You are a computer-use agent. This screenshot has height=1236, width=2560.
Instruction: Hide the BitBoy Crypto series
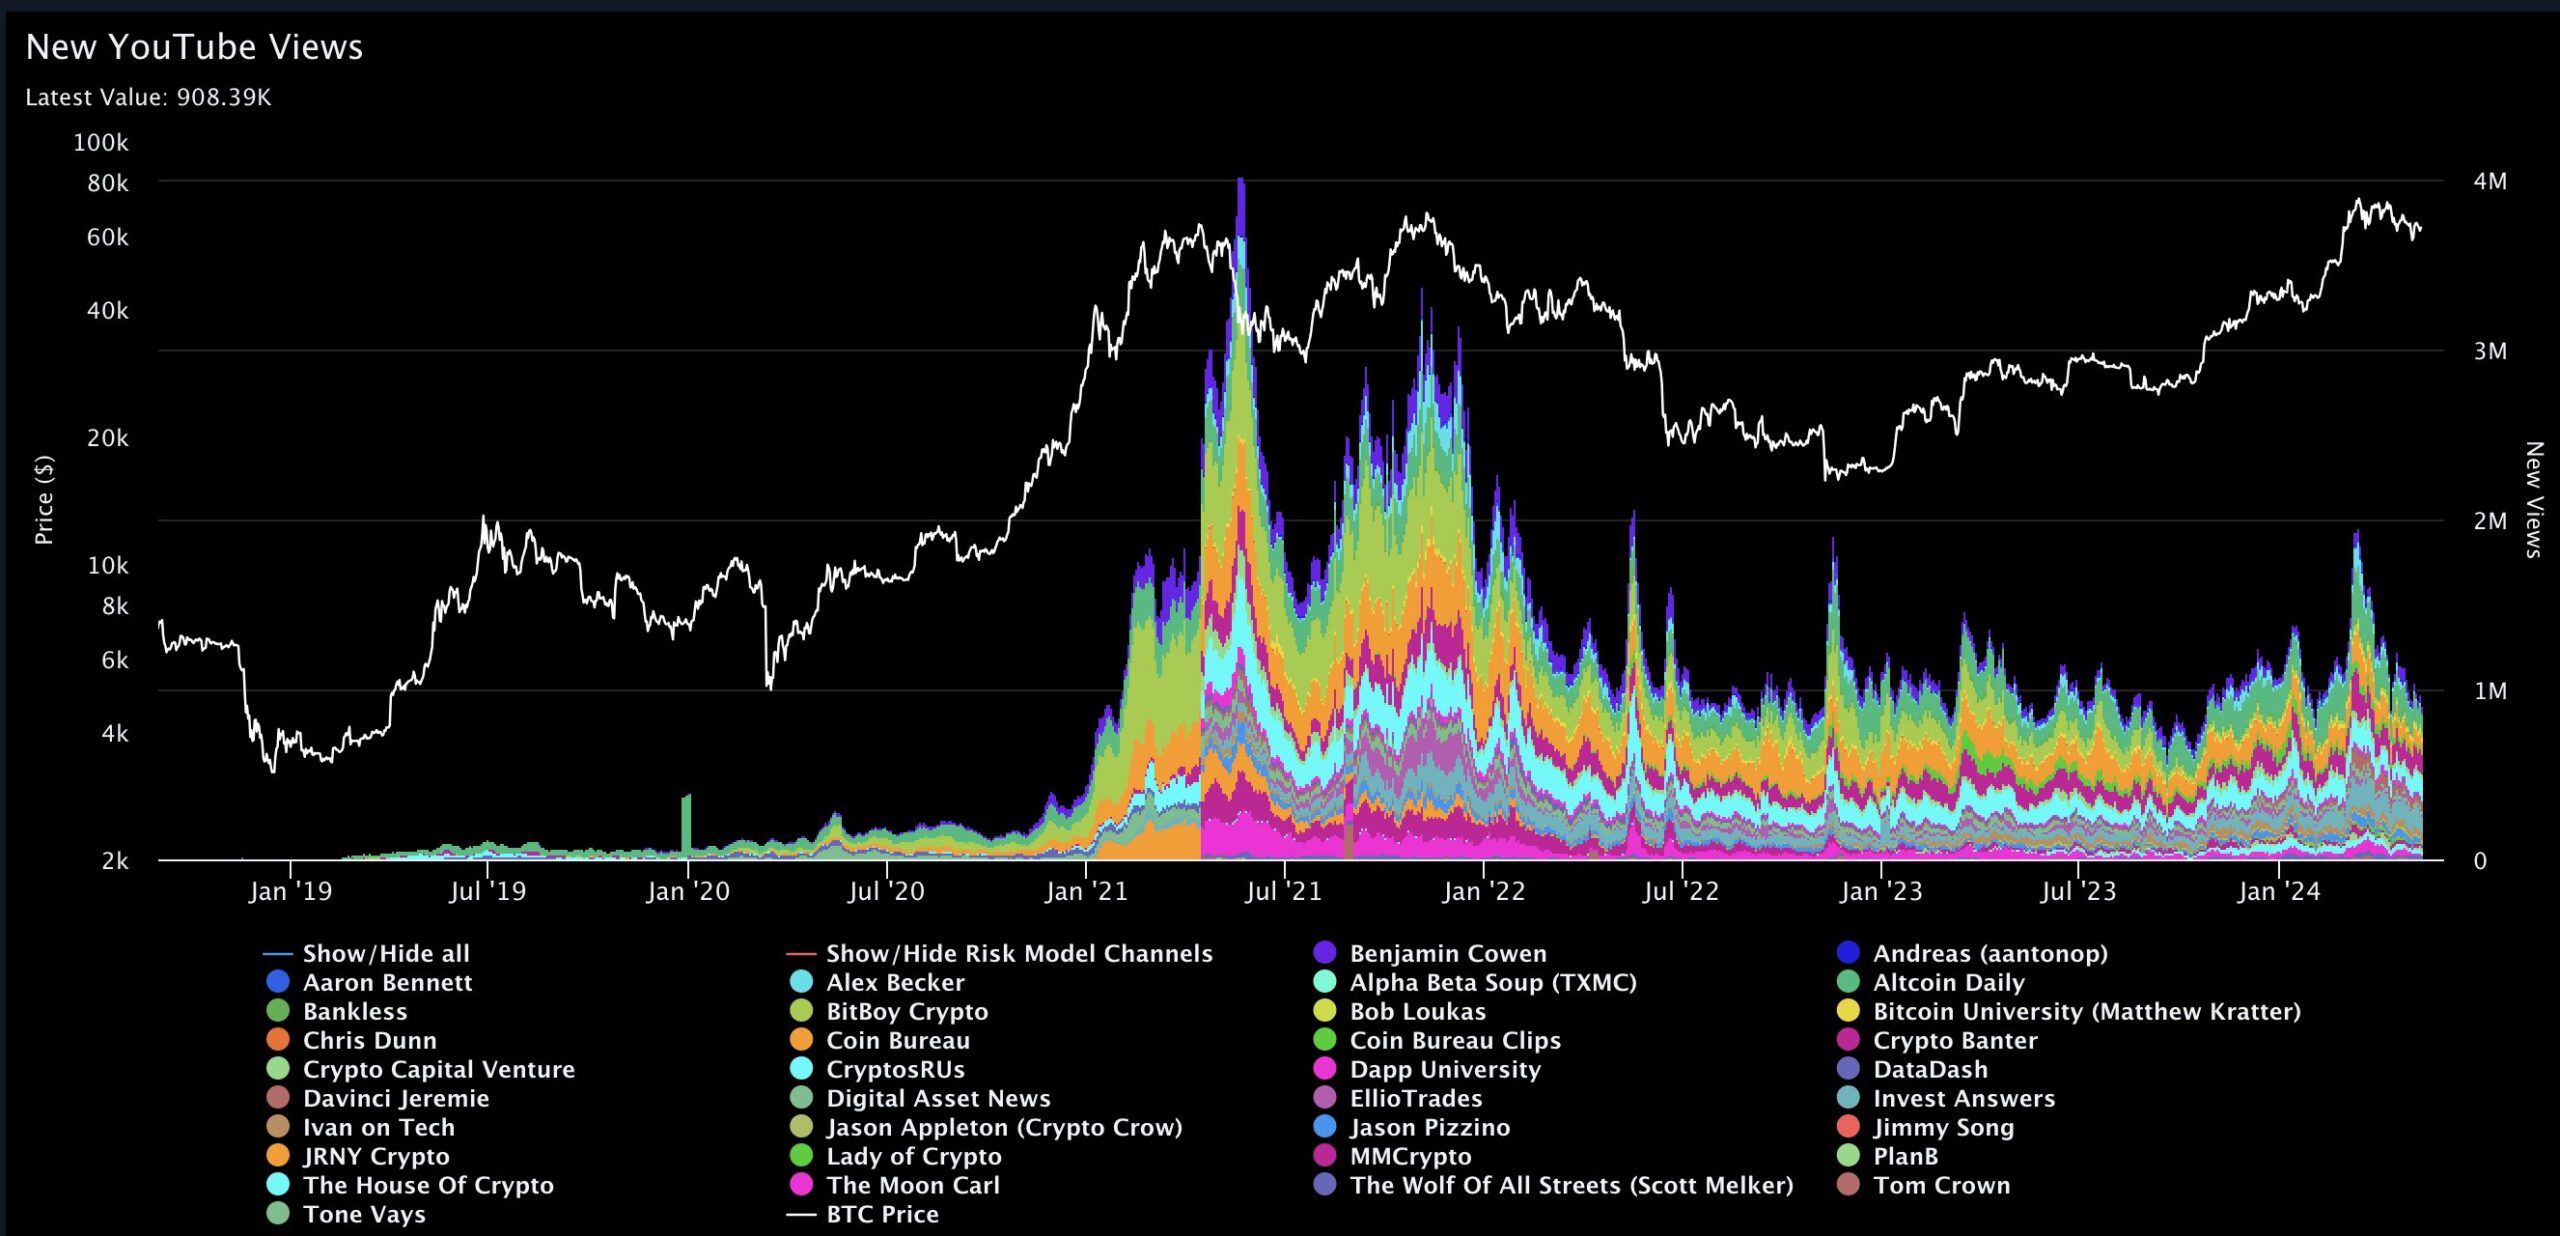[906, 1011]
